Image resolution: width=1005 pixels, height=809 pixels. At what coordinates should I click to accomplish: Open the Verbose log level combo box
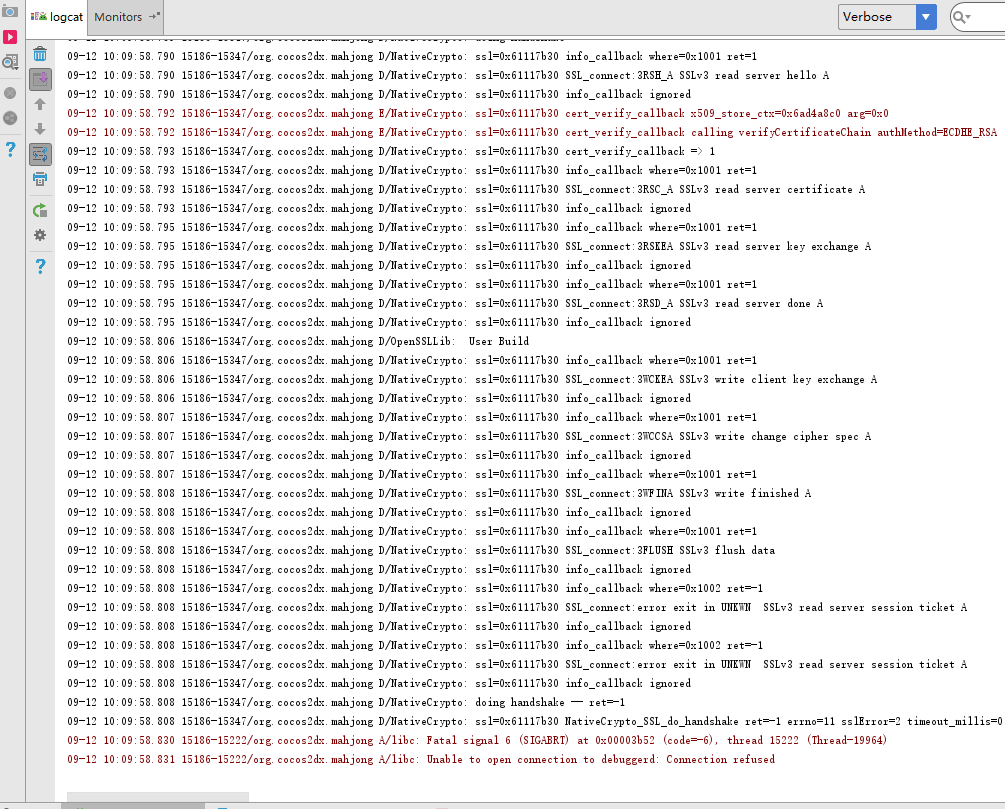point(887,17)
